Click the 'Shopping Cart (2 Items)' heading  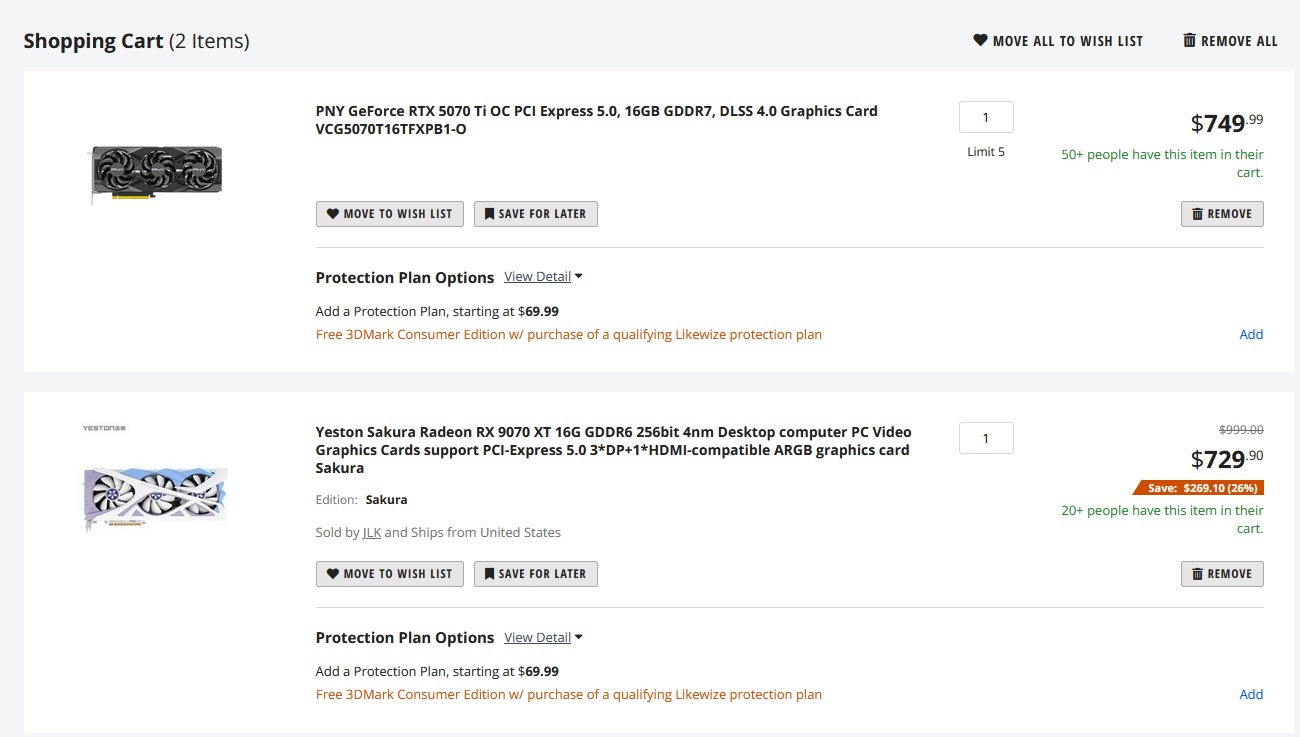136,41
